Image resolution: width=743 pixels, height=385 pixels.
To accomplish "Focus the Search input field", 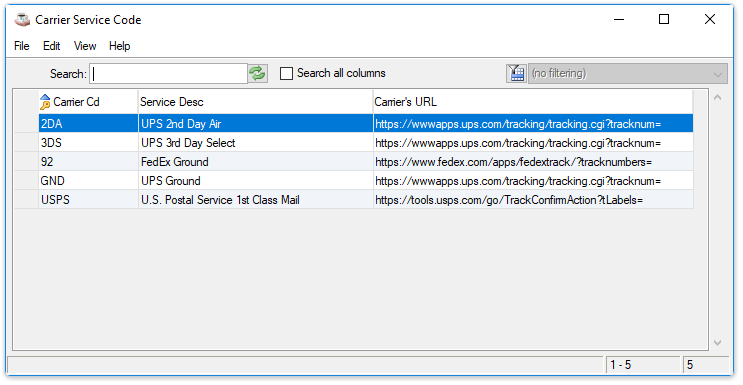I will pos(169,73).
